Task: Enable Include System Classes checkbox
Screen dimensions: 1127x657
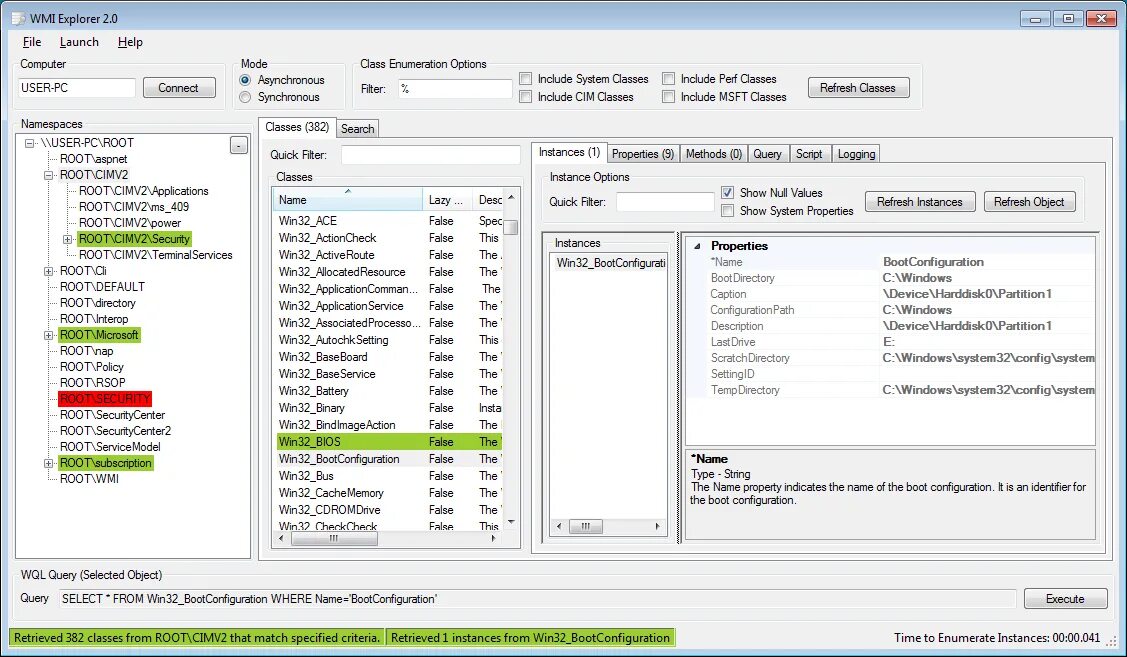Action: (525, 79)
